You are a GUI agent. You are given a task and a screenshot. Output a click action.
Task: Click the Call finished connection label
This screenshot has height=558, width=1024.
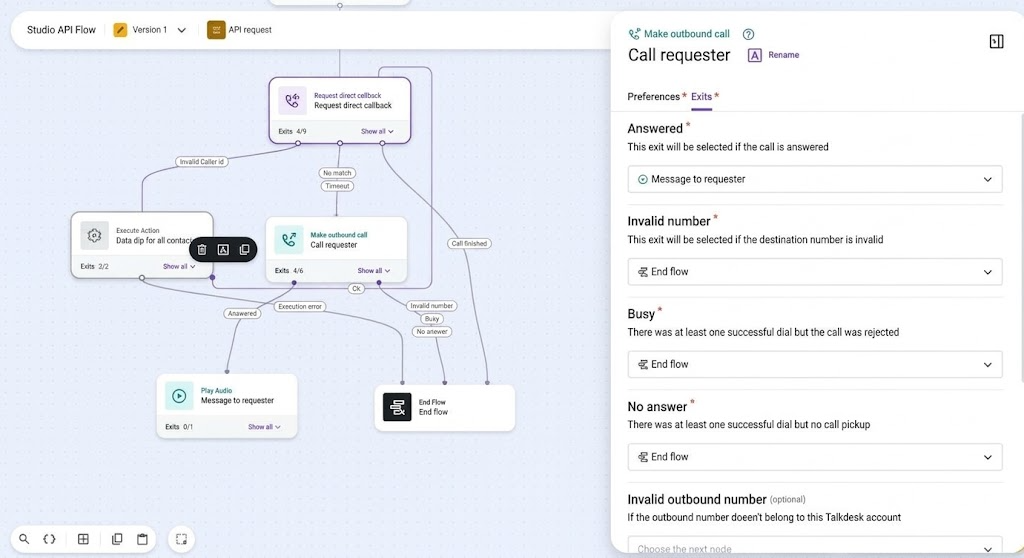pos(469,244)
